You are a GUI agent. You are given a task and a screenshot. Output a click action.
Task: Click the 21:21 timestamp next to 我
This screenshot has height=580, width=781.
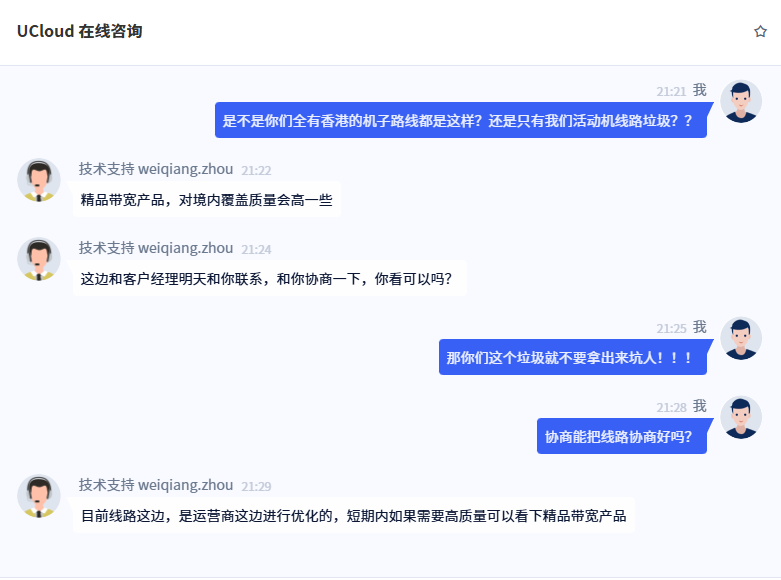click(671, 92)
